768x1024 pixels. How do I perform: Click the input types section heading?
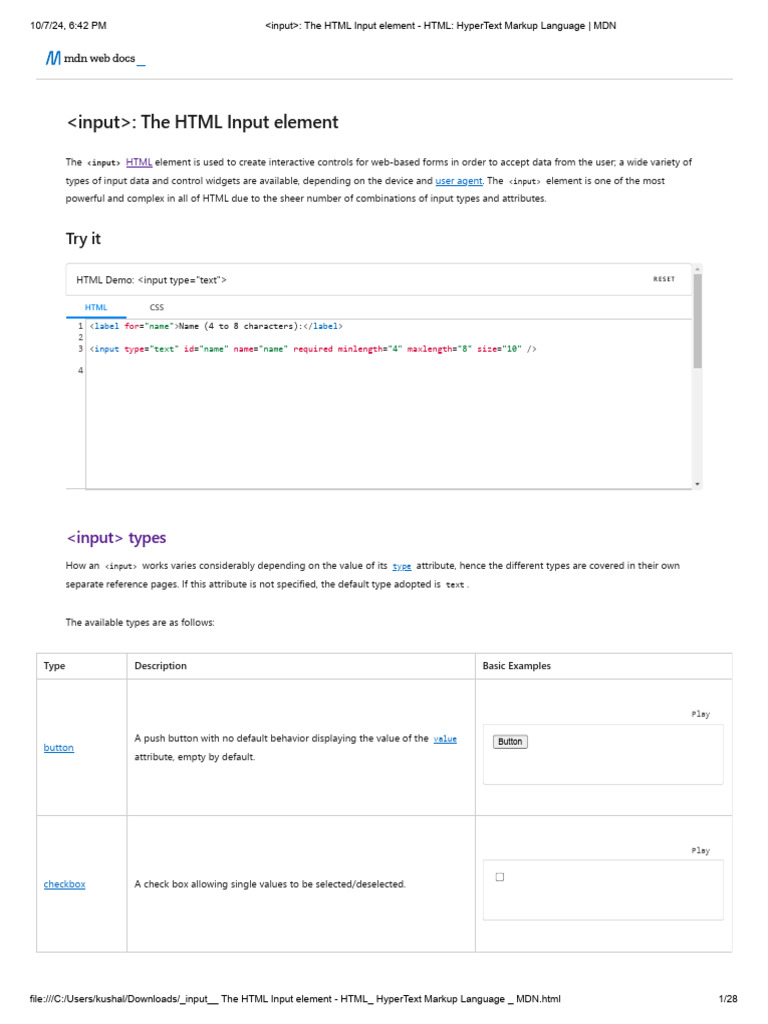[x=116, y=537]
